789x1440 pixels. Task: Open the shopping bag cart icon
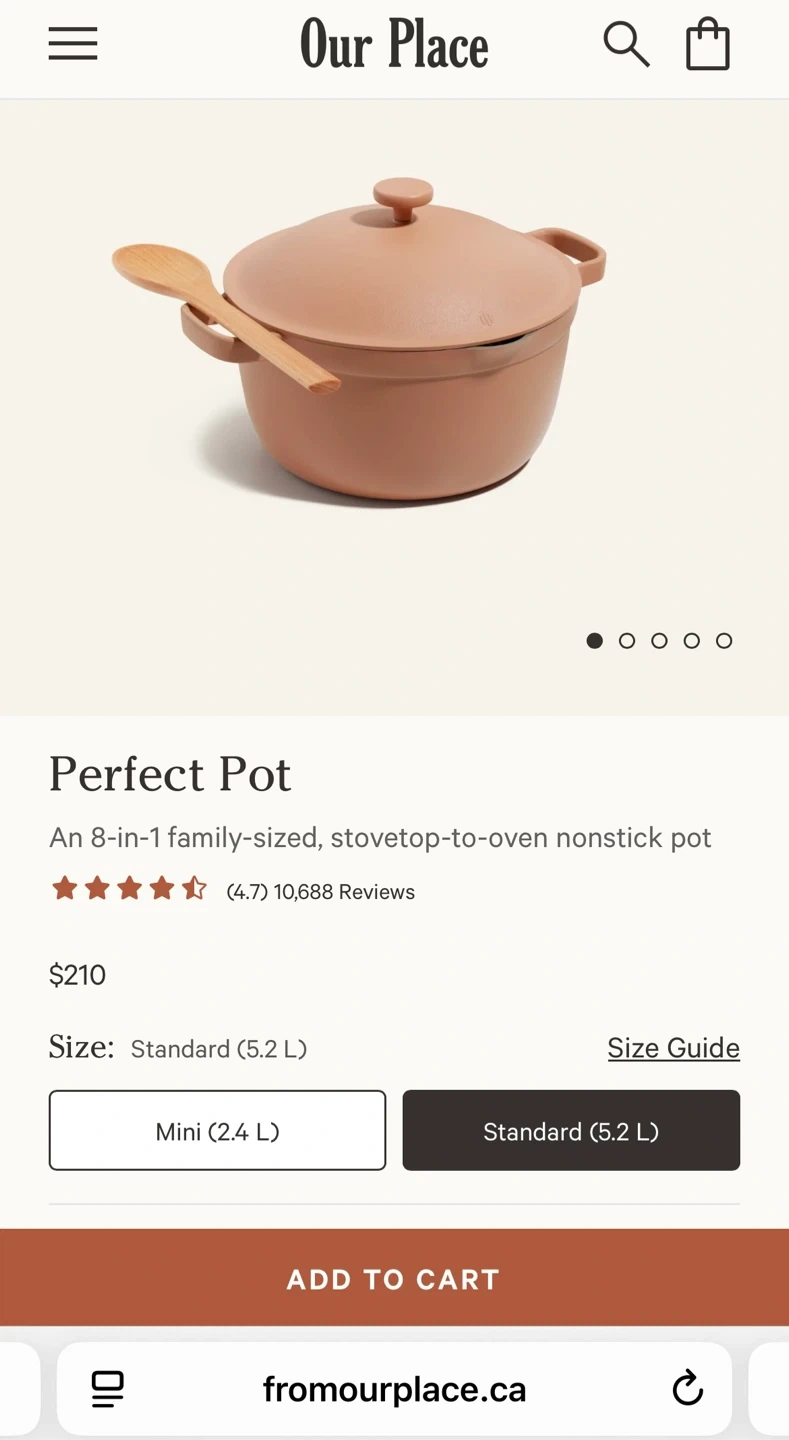pos(707,45)
